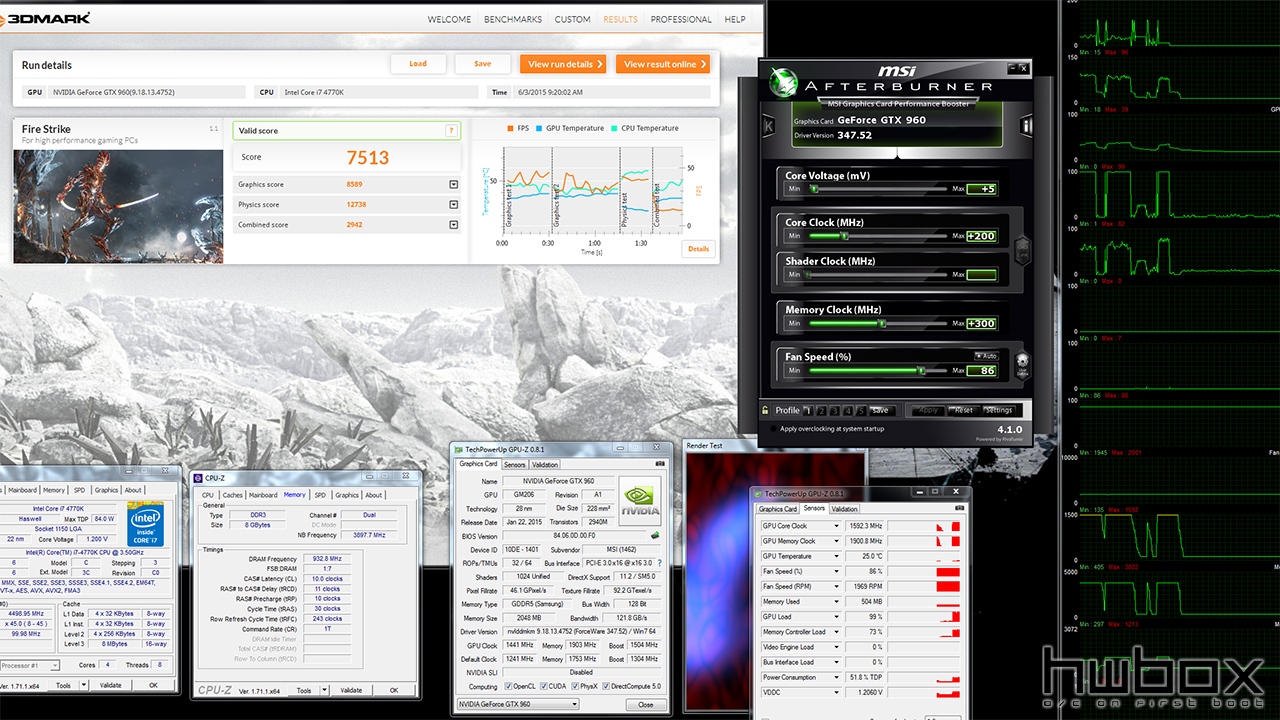Open the GPU Temperature sensor dropdown
This screenshot has height=720, width=1280.
836,556
